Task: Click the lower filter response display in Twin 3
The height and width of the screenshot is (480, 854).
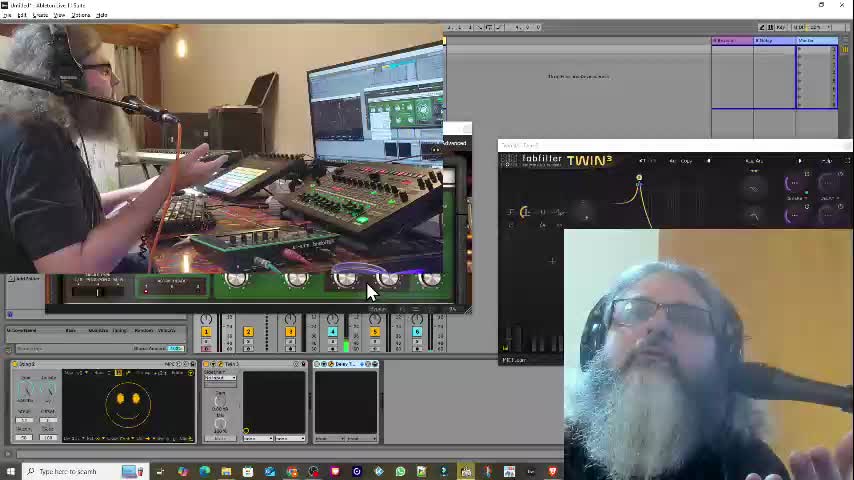Action: [754, 216]
